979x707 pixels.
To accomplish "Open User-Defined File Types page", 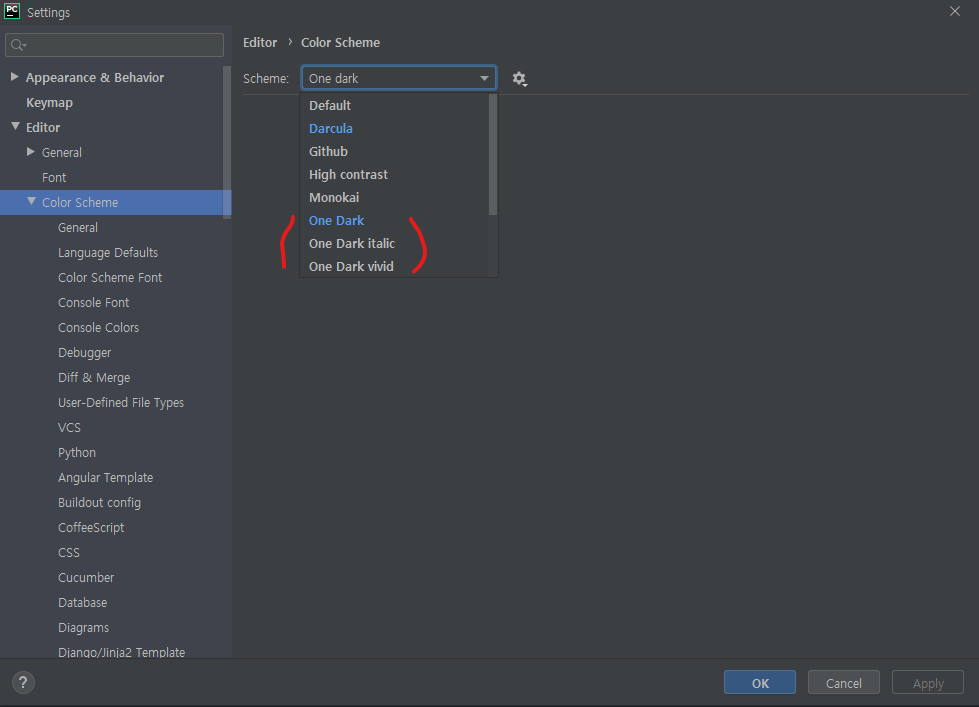I will point(121,402).
